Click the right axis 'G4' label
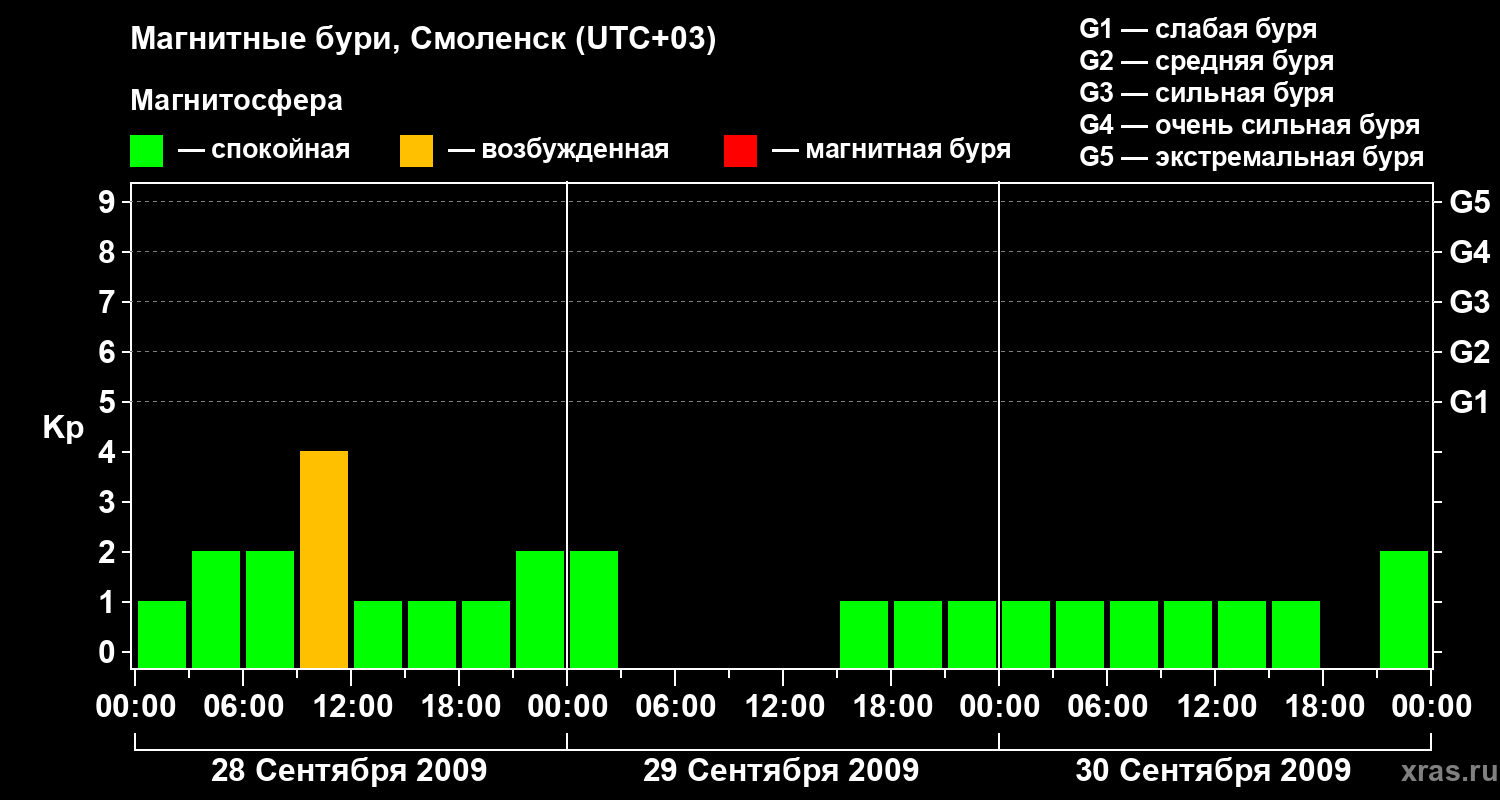Screen dimensions: 1500x800 [x=1470, y=252]
